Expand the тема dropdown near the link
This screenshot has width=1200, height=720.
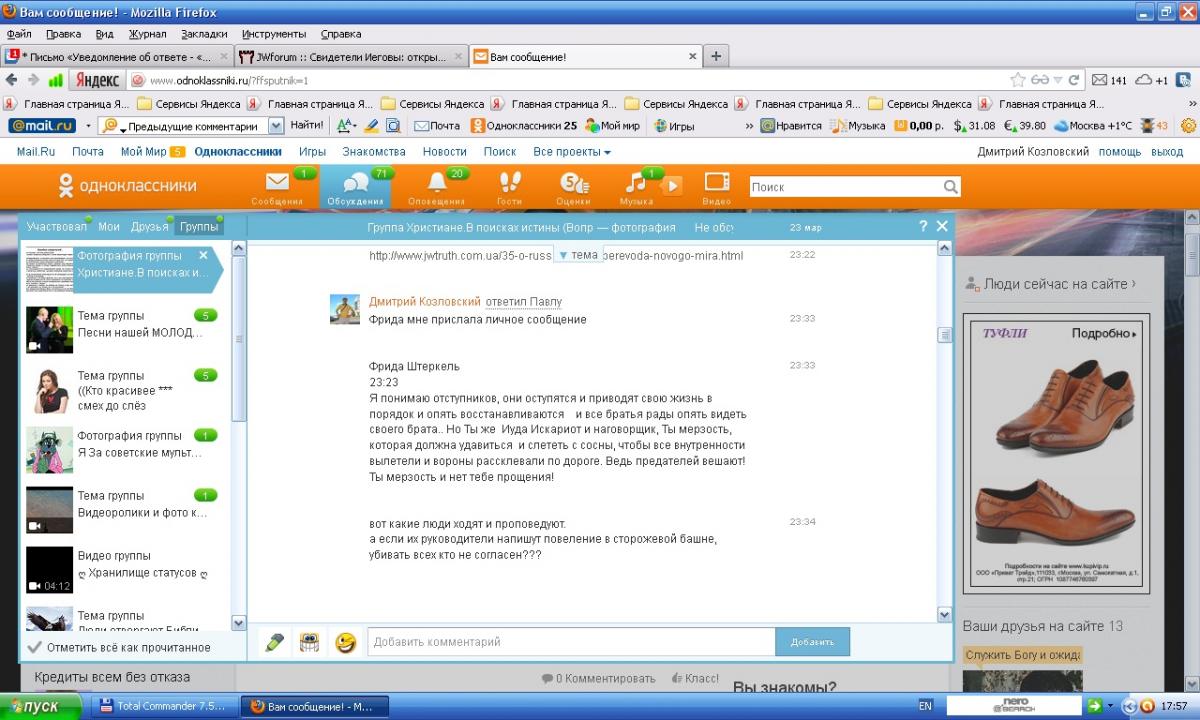click(x=577, y=255)
